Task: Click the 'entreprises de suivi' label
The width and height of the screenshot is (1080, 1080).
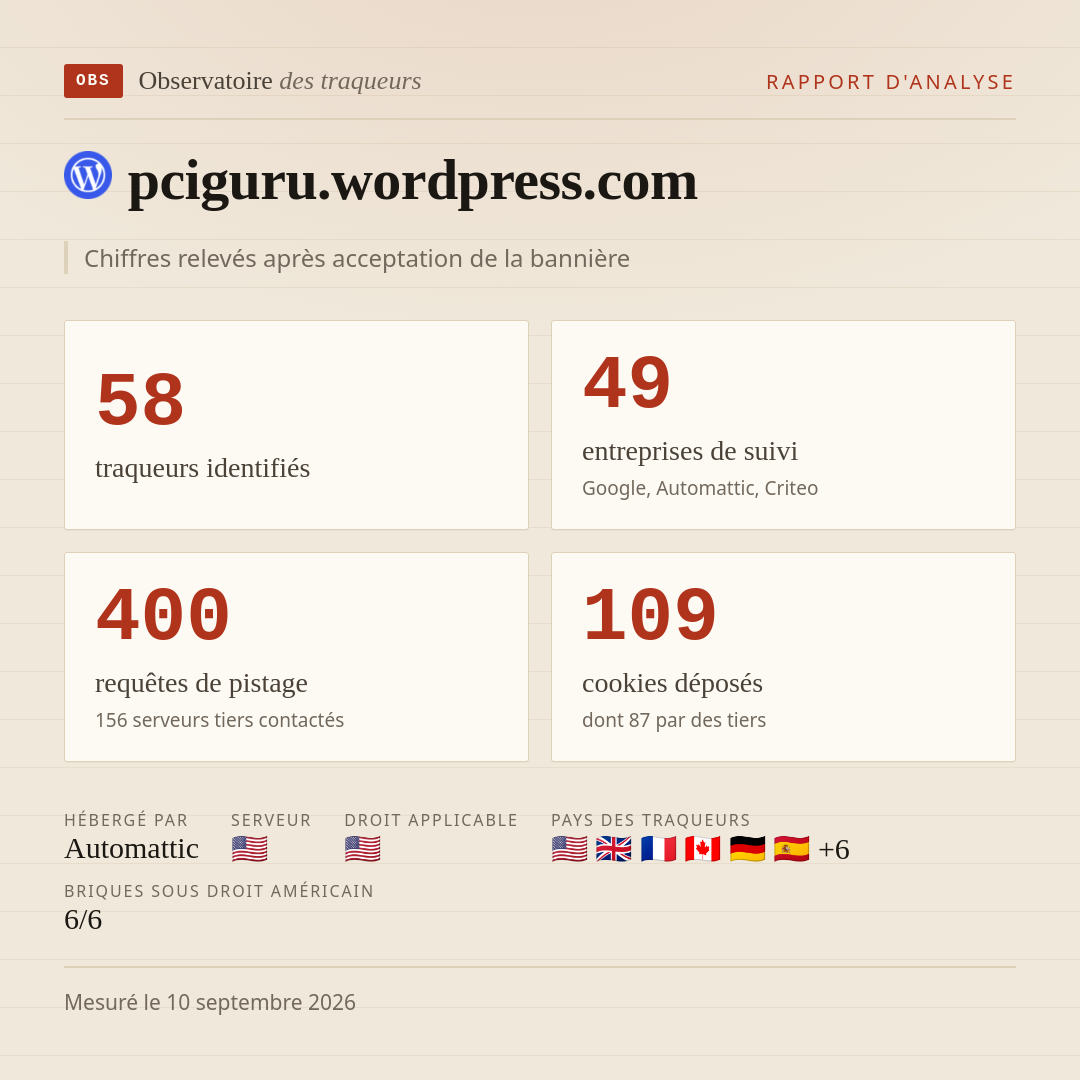Action: click(689, 452)
